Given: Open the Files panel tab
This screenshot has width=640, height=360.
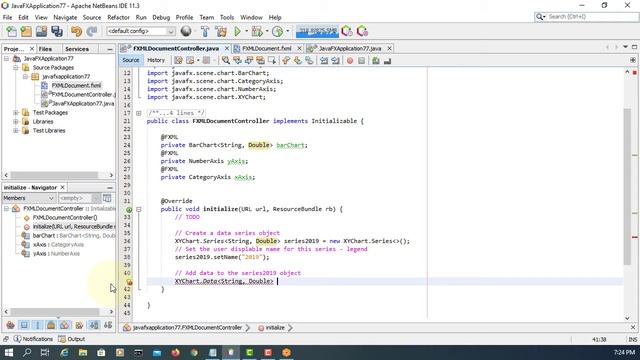Looking at the screenshot, I should (45, 49).
